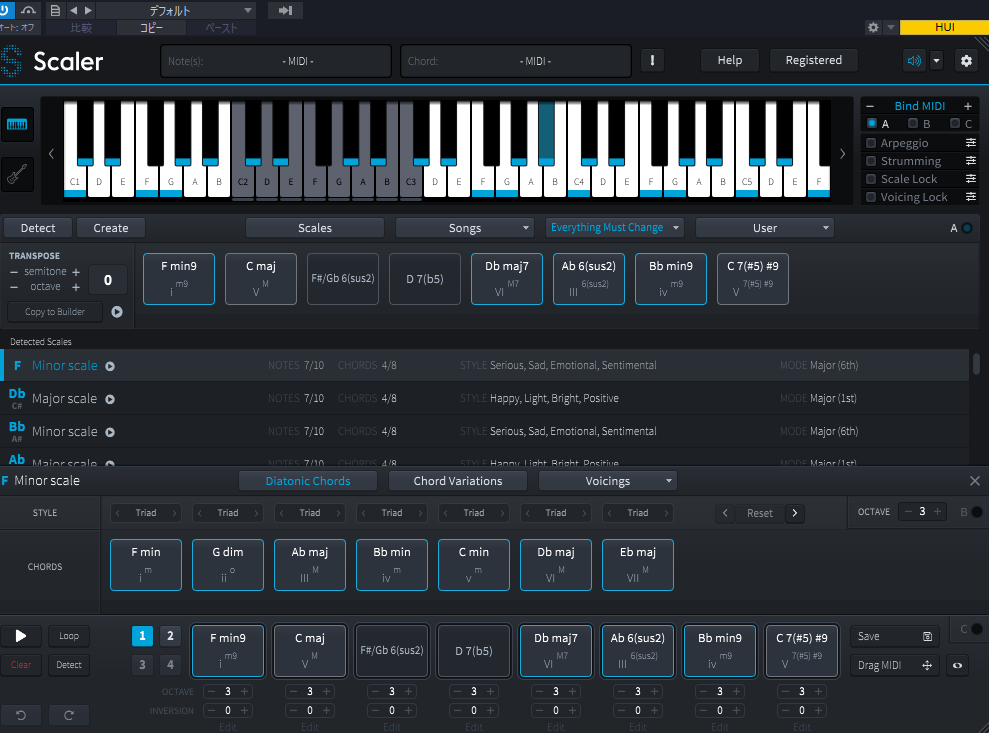Open Scale Lock settings sliders icon
Image resolution: width=989 pixels, height=733 pixels.
(971, 179)
